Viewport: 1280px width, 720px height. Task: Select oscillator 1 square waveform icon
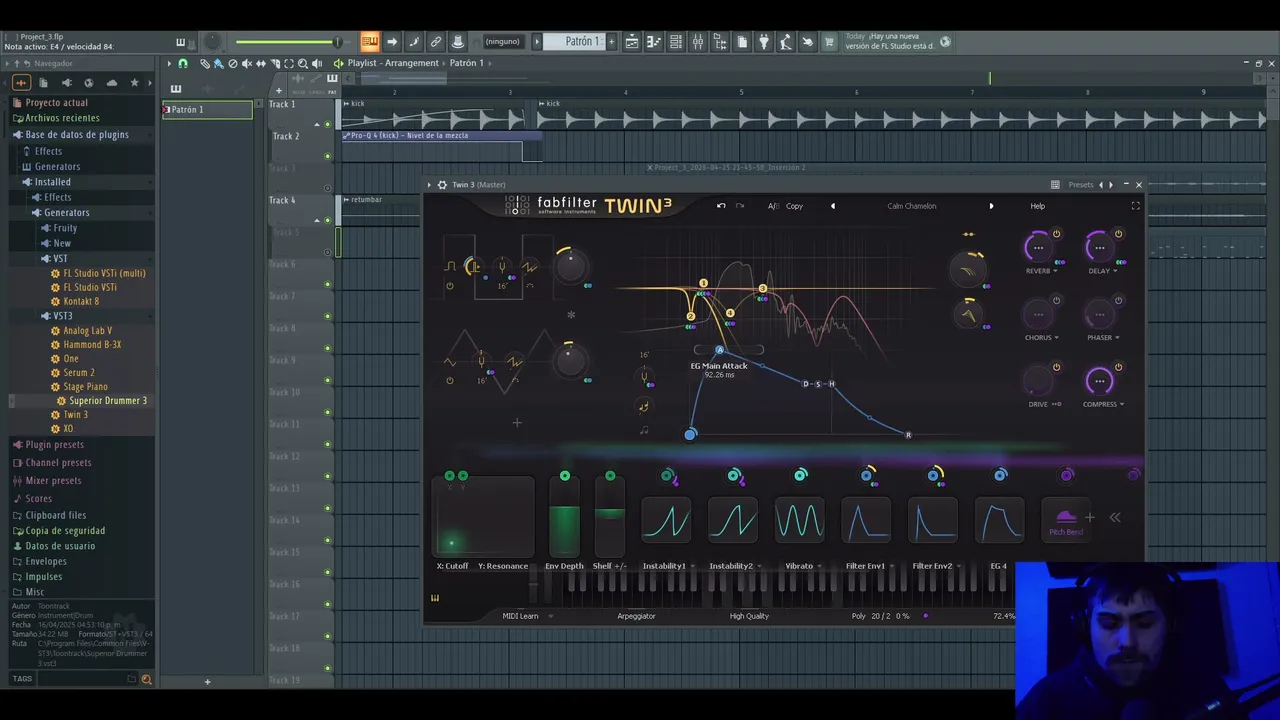[450, 266]
